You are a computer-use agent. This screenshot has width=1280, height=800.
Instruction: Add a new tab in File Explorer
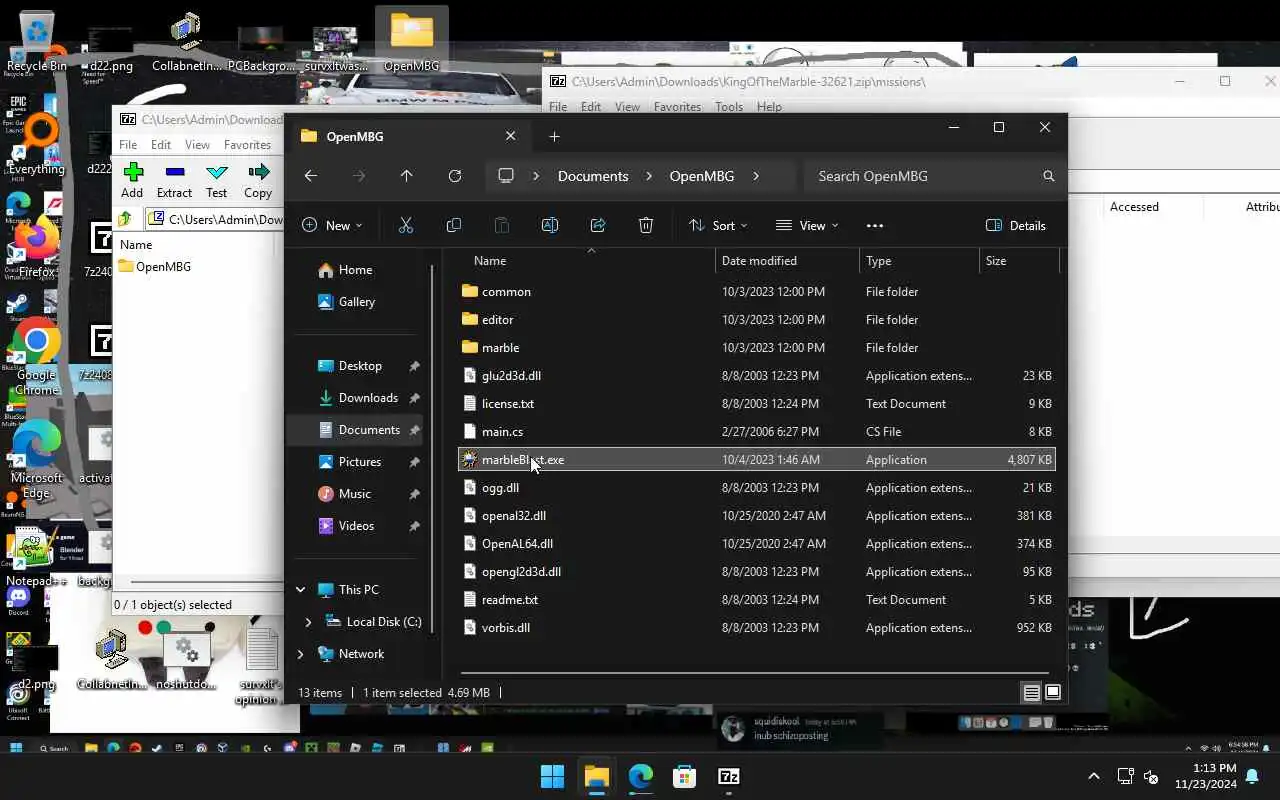[554, 136]
